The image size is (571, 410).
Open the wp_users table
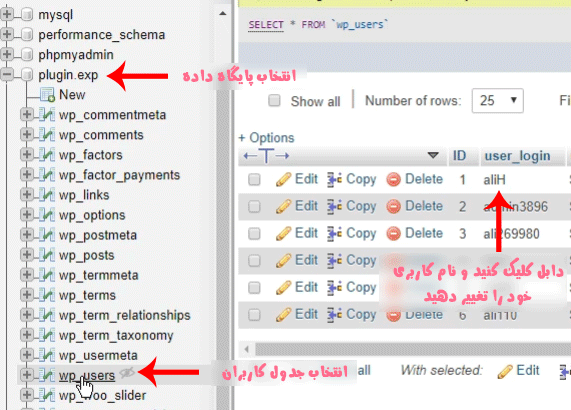pyautogui.click(x=87, y=376)
